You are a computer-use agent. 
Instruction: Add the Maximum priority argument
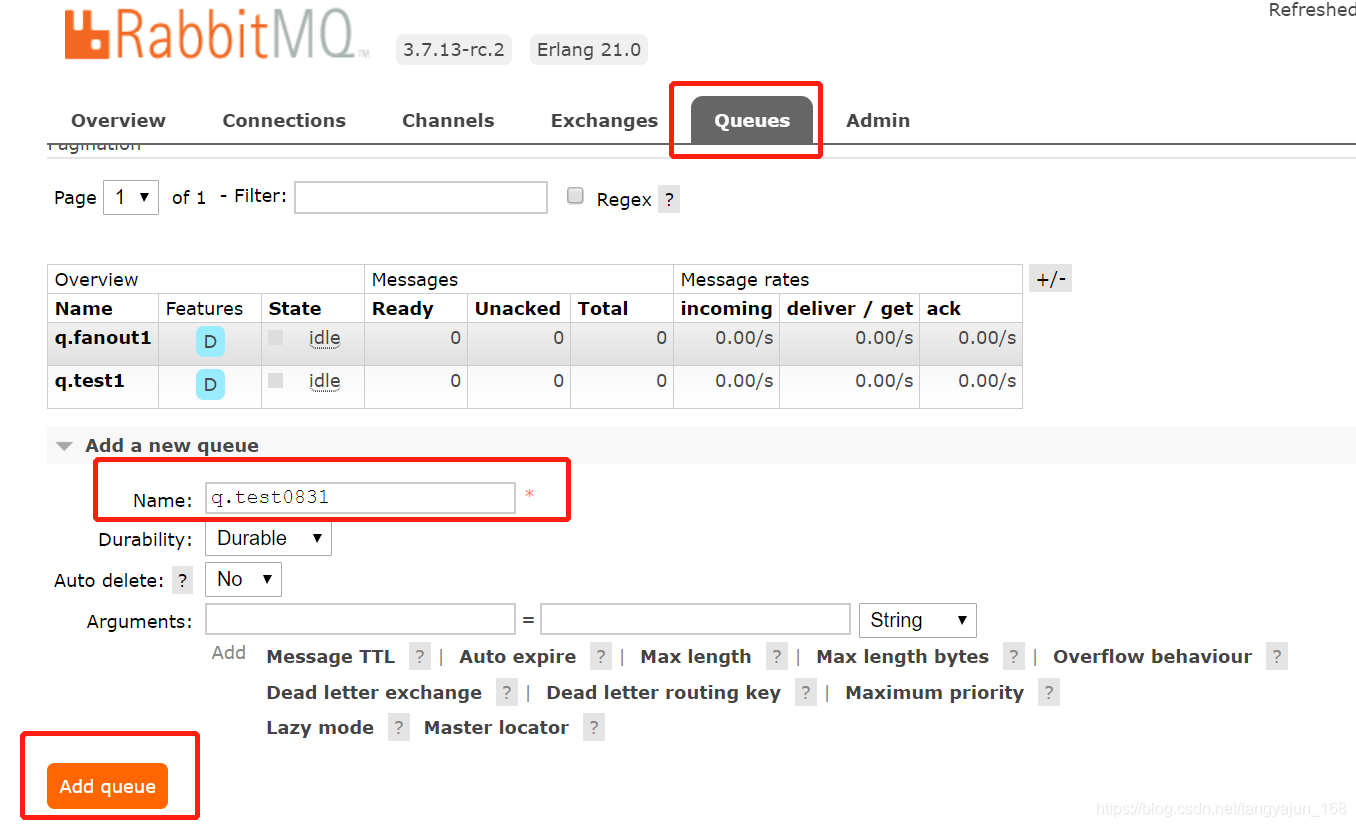(x=934, y=693)
